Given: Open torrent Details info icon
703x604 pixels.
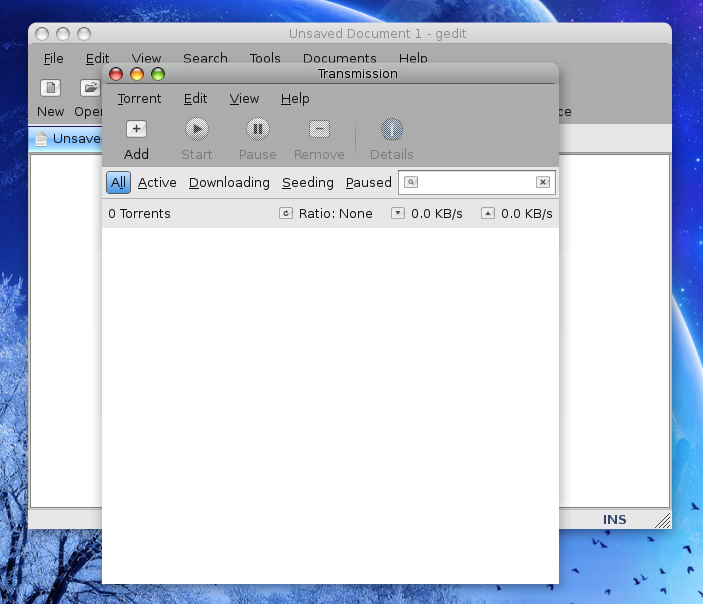Looking at the screenshot, I should pos(392,129).
